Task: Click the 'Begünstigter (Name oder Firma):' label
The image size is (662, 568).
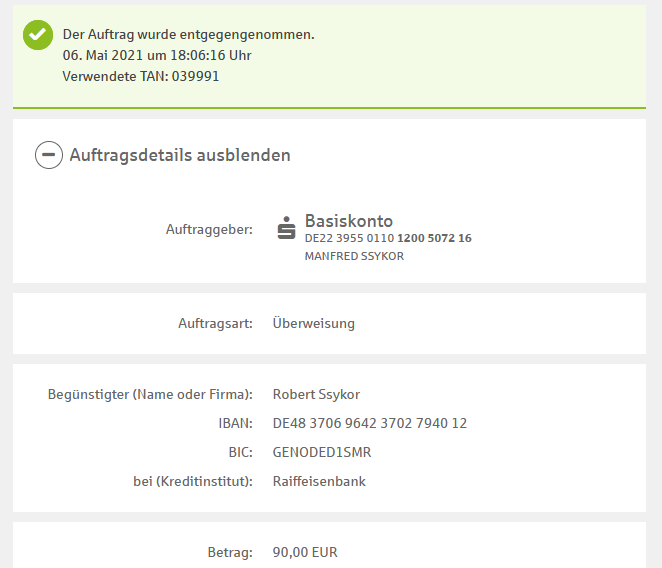Action: [x=150, y=394]
